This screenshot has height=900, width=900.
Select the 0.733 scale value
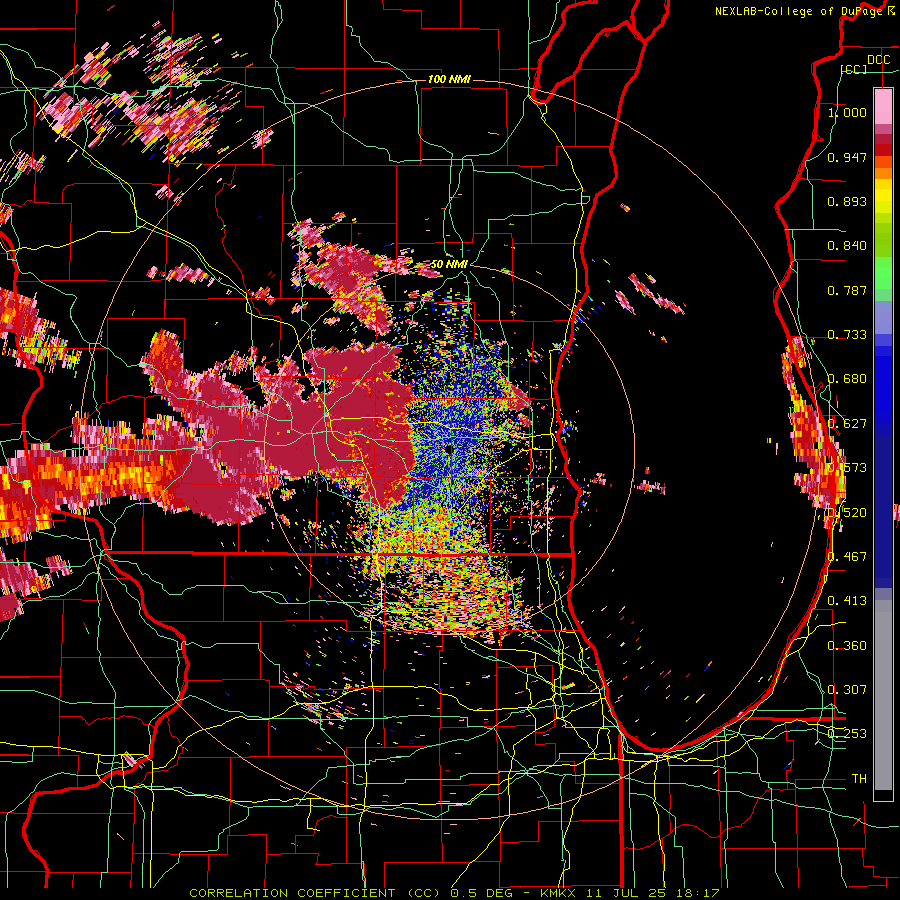click(x=847, y=335)
